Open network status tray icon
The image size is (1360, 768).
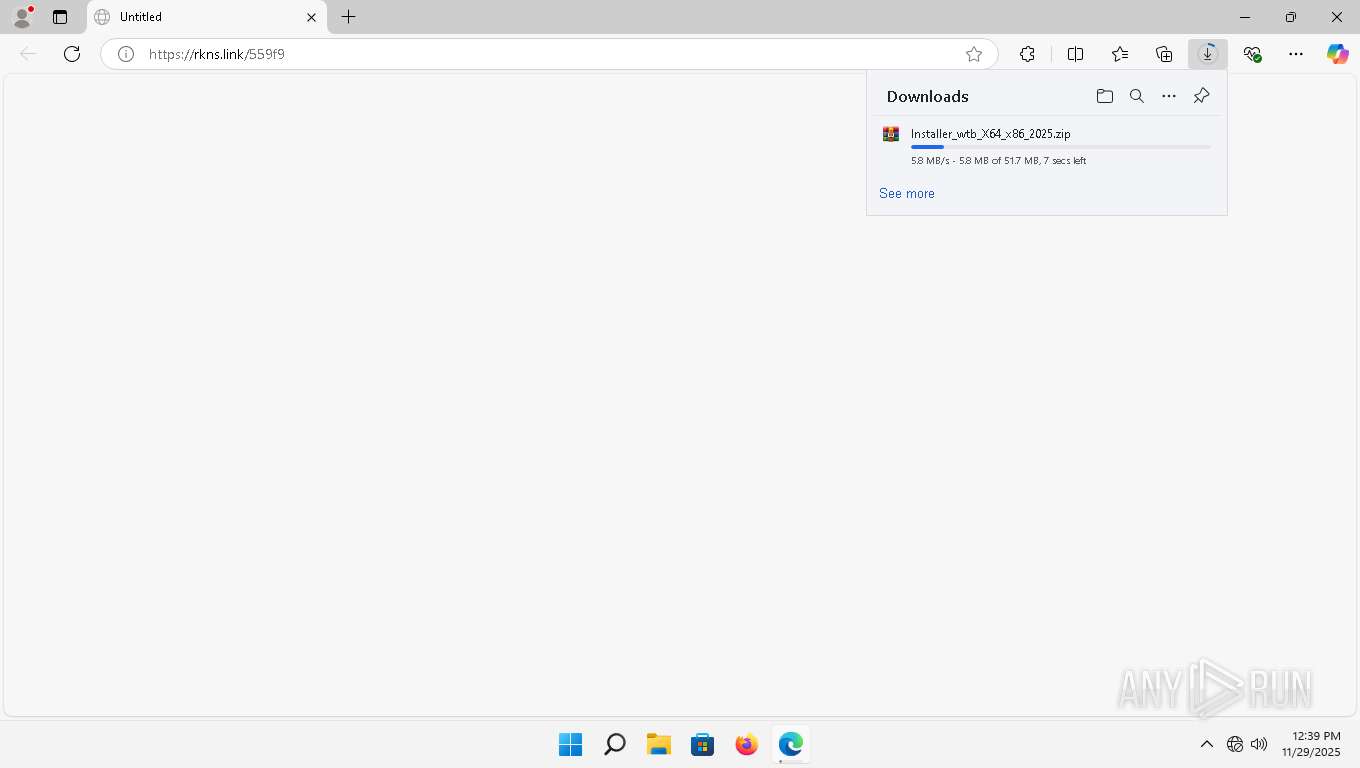[x=1235, y=744]
